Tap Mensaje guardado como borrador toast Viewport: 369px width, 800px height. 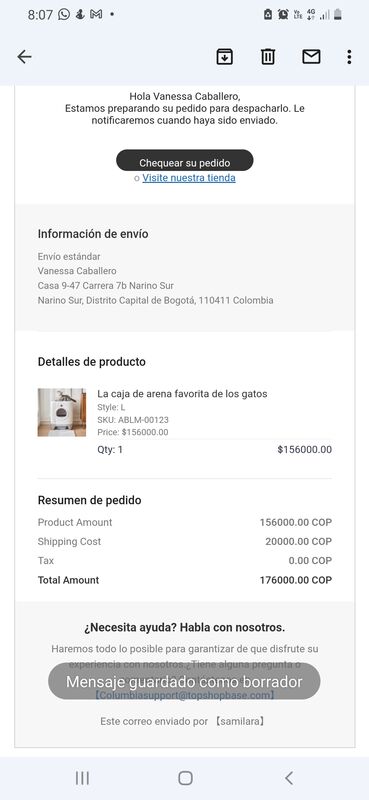click(x=184, y=682)
